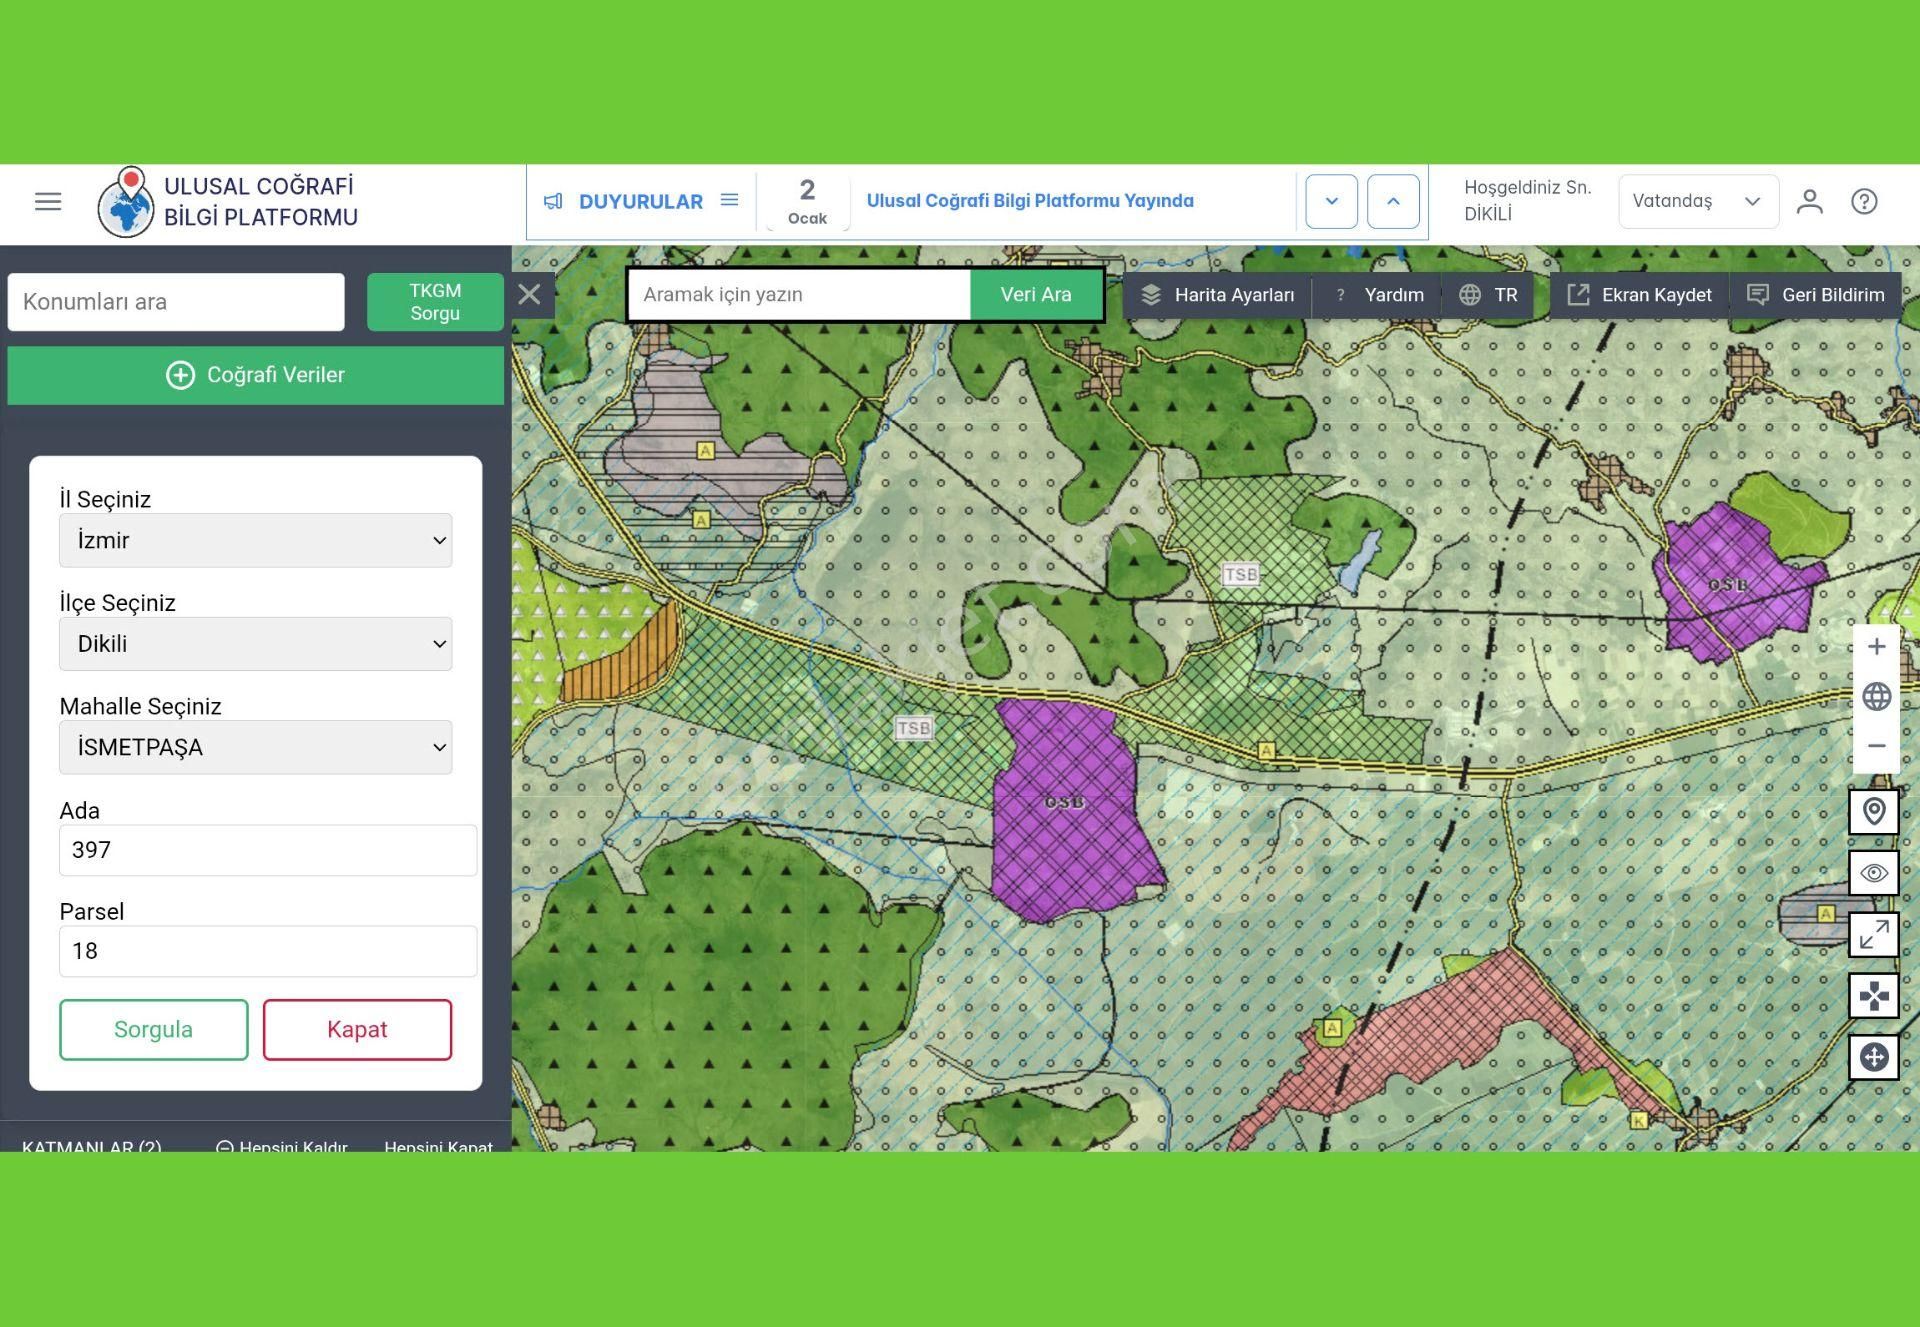Click the globe full extent icon
1920x1327 pixels.
(x=1876, y=697)
